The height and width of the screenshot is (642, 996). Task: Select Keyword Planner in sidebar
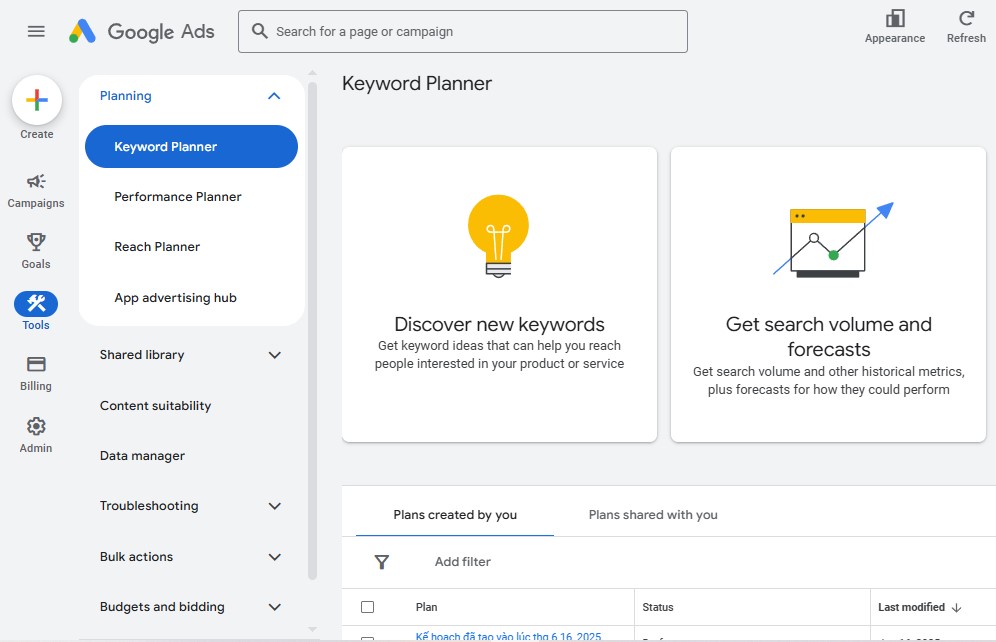pos(191,147)
